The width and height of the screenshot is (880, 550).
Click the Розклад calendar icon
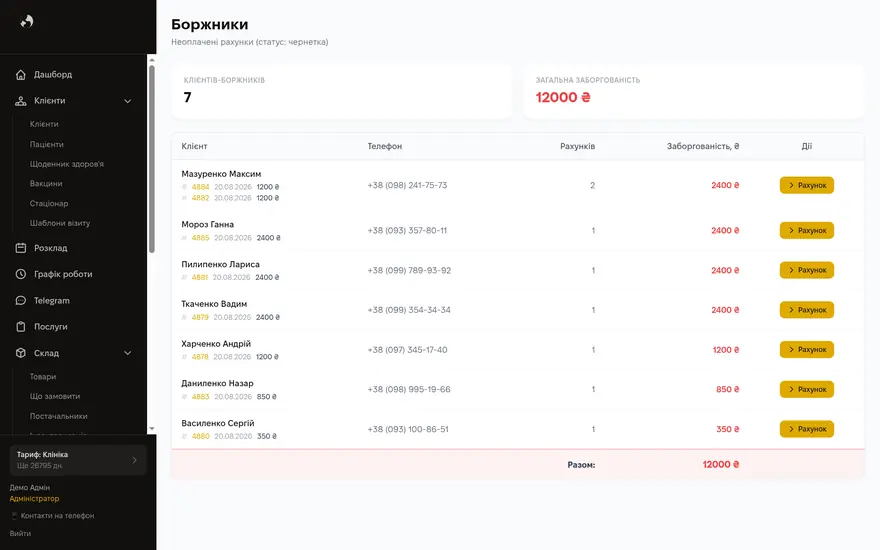21,248
